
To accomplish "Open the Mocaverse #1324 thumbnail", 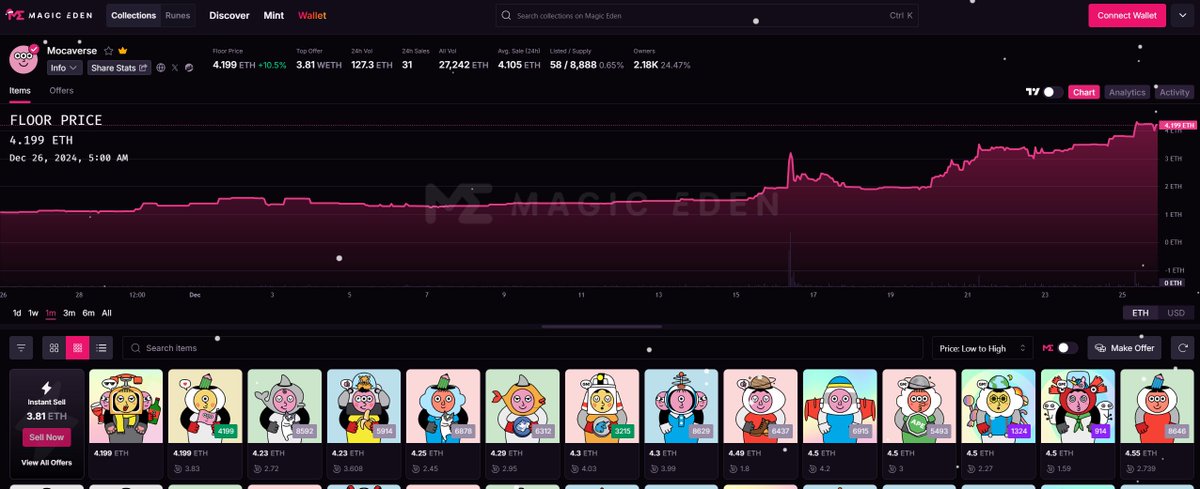I will (x=998, y=406).
